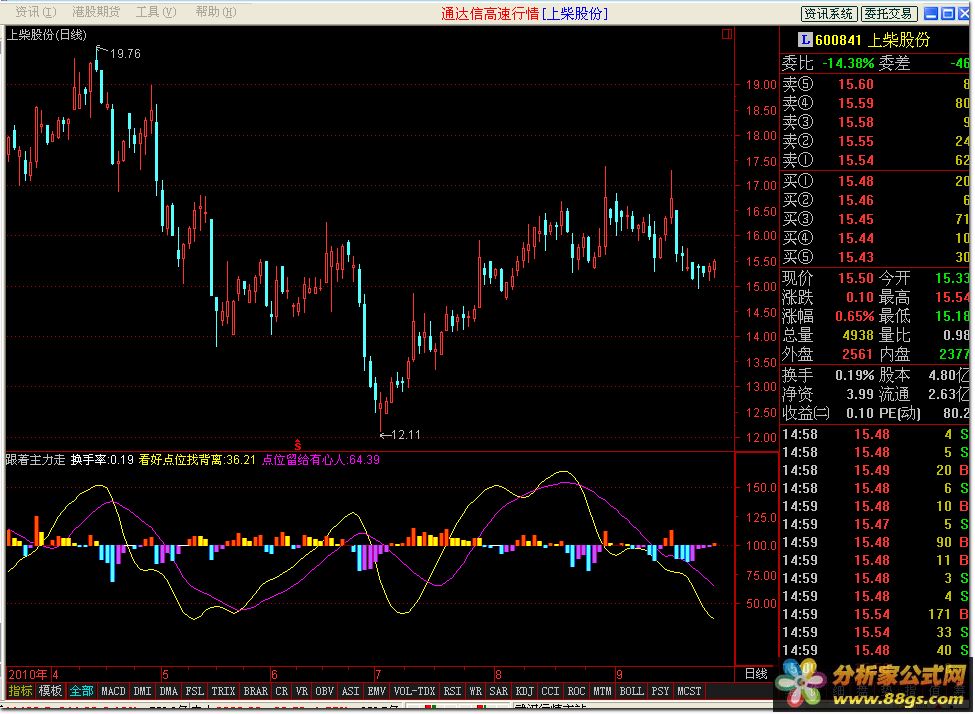Select the BOLL indicator tab
This screenshot has width=975, height=714.
tap(632, 690)
